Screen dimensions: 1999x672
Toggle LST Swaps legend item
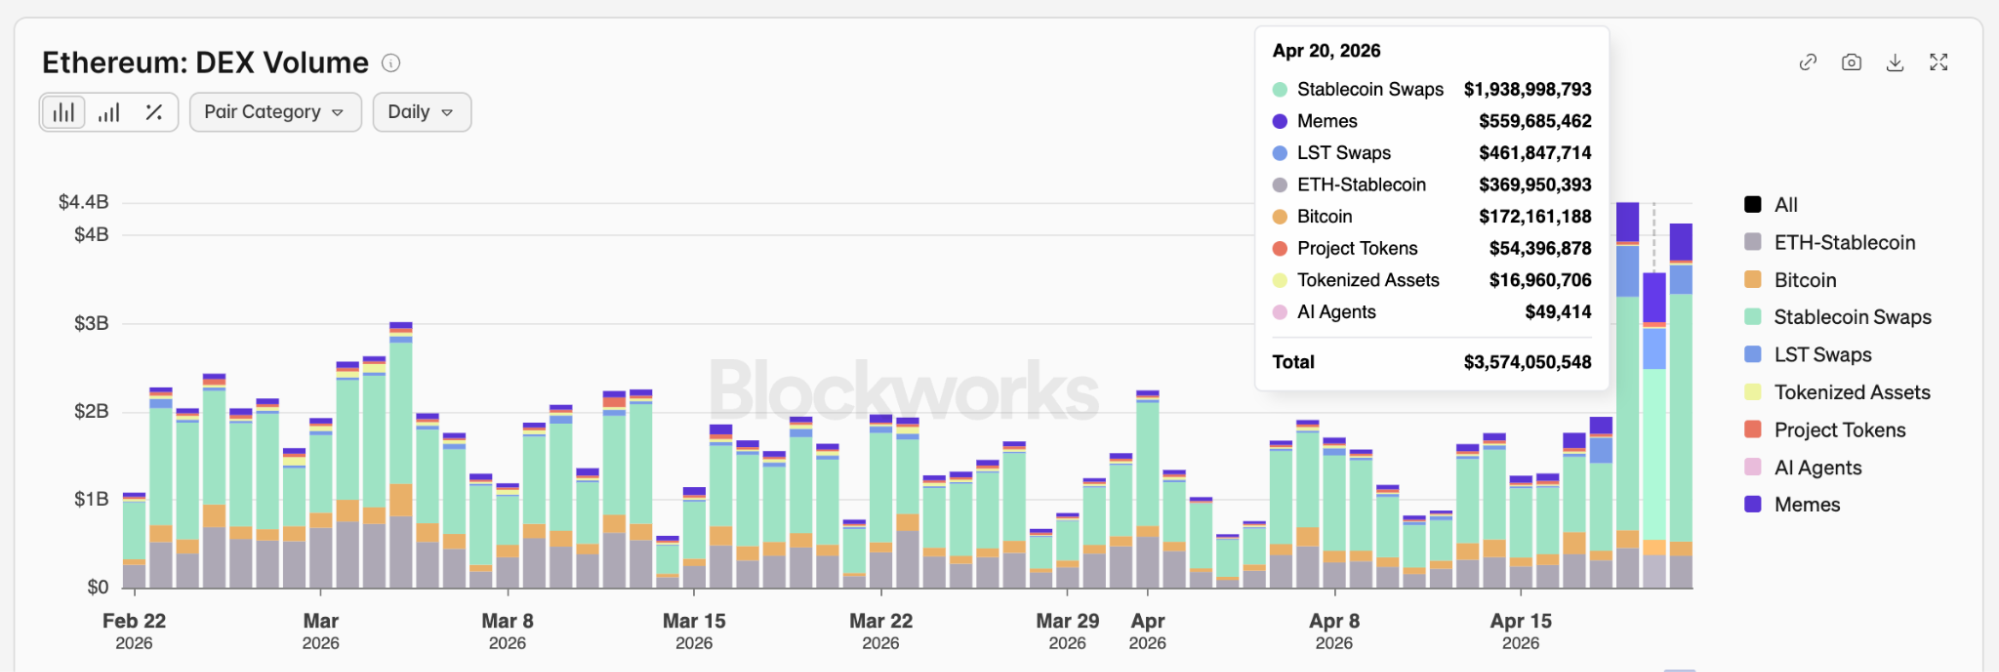(x=1822, y=355)
